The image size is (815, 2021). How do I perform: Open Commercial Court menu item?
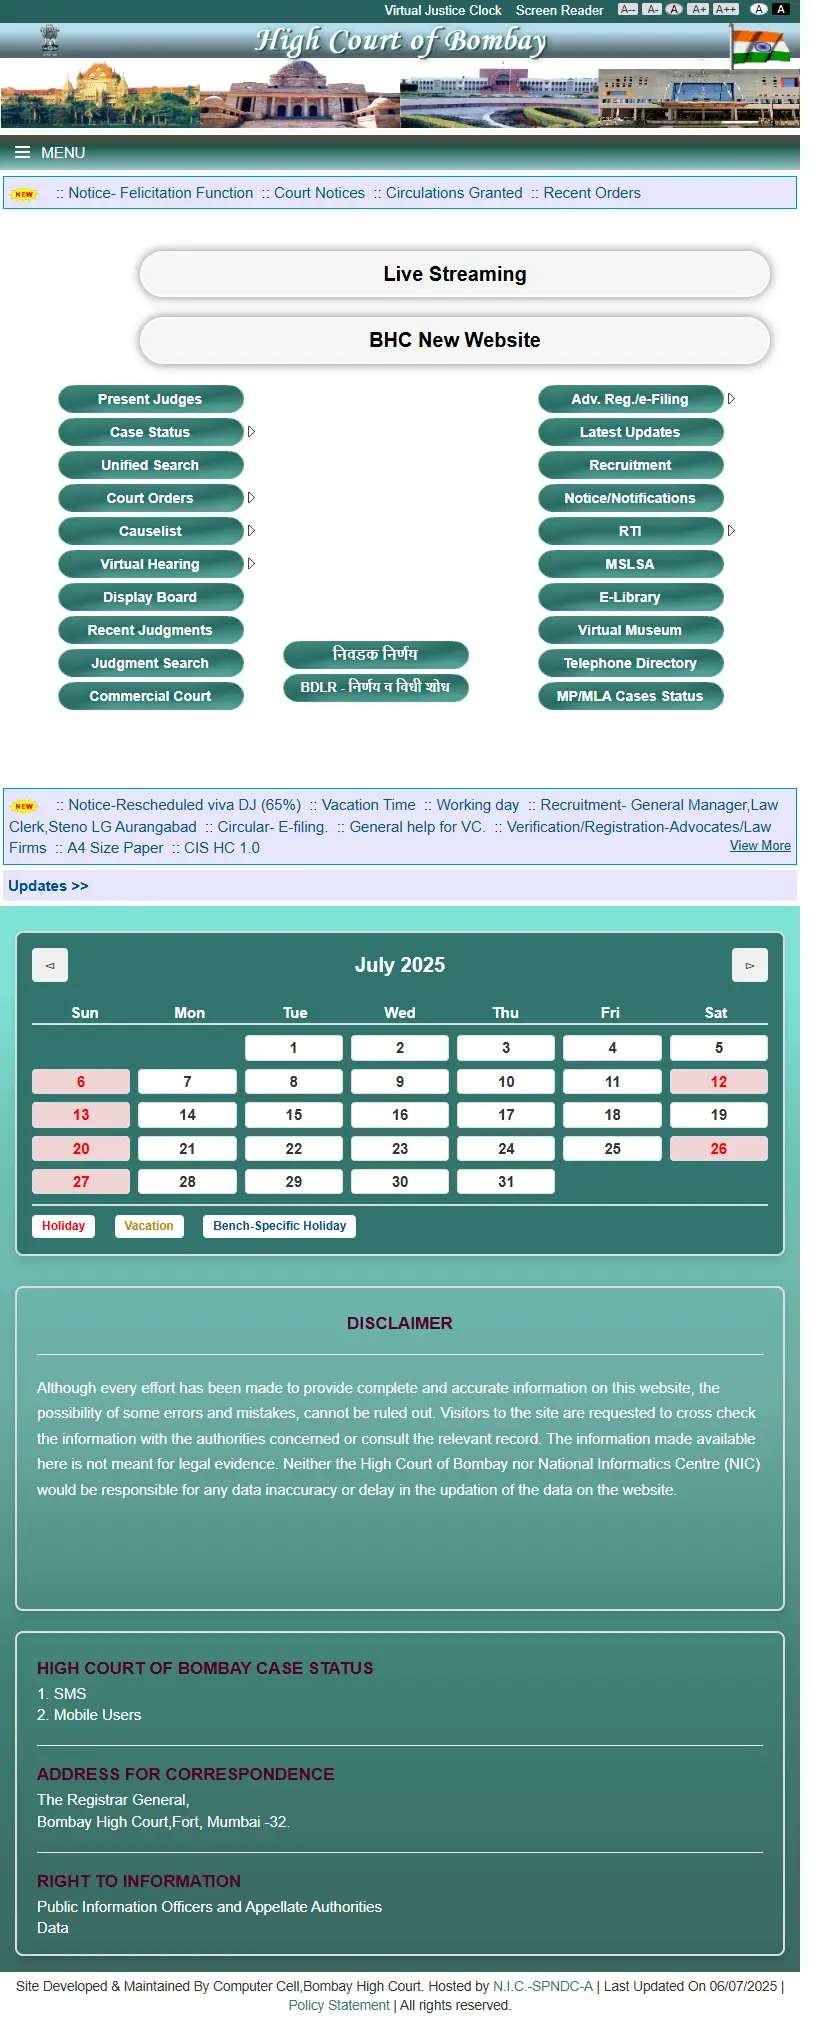tap(151, 696)
